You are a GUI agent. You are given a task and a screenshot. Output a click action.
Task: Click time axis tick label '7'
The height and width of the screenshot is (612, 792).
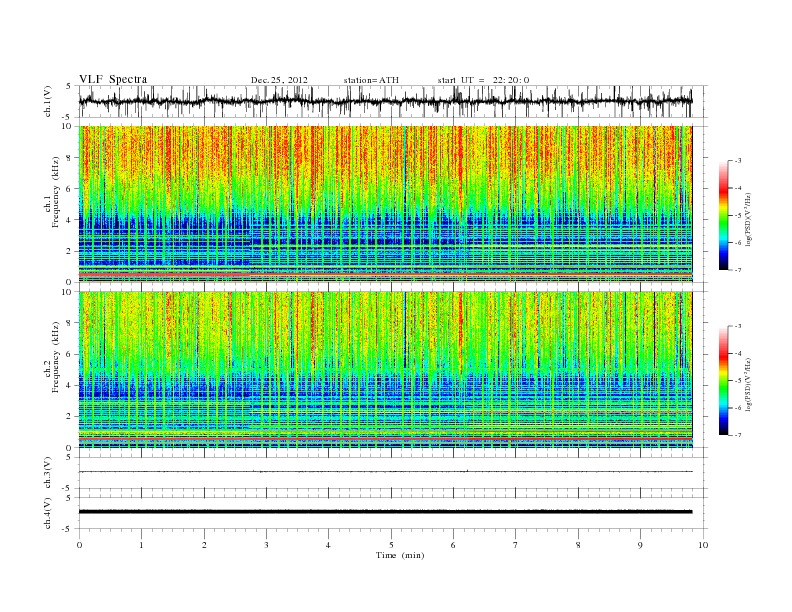tap(516, 545)
